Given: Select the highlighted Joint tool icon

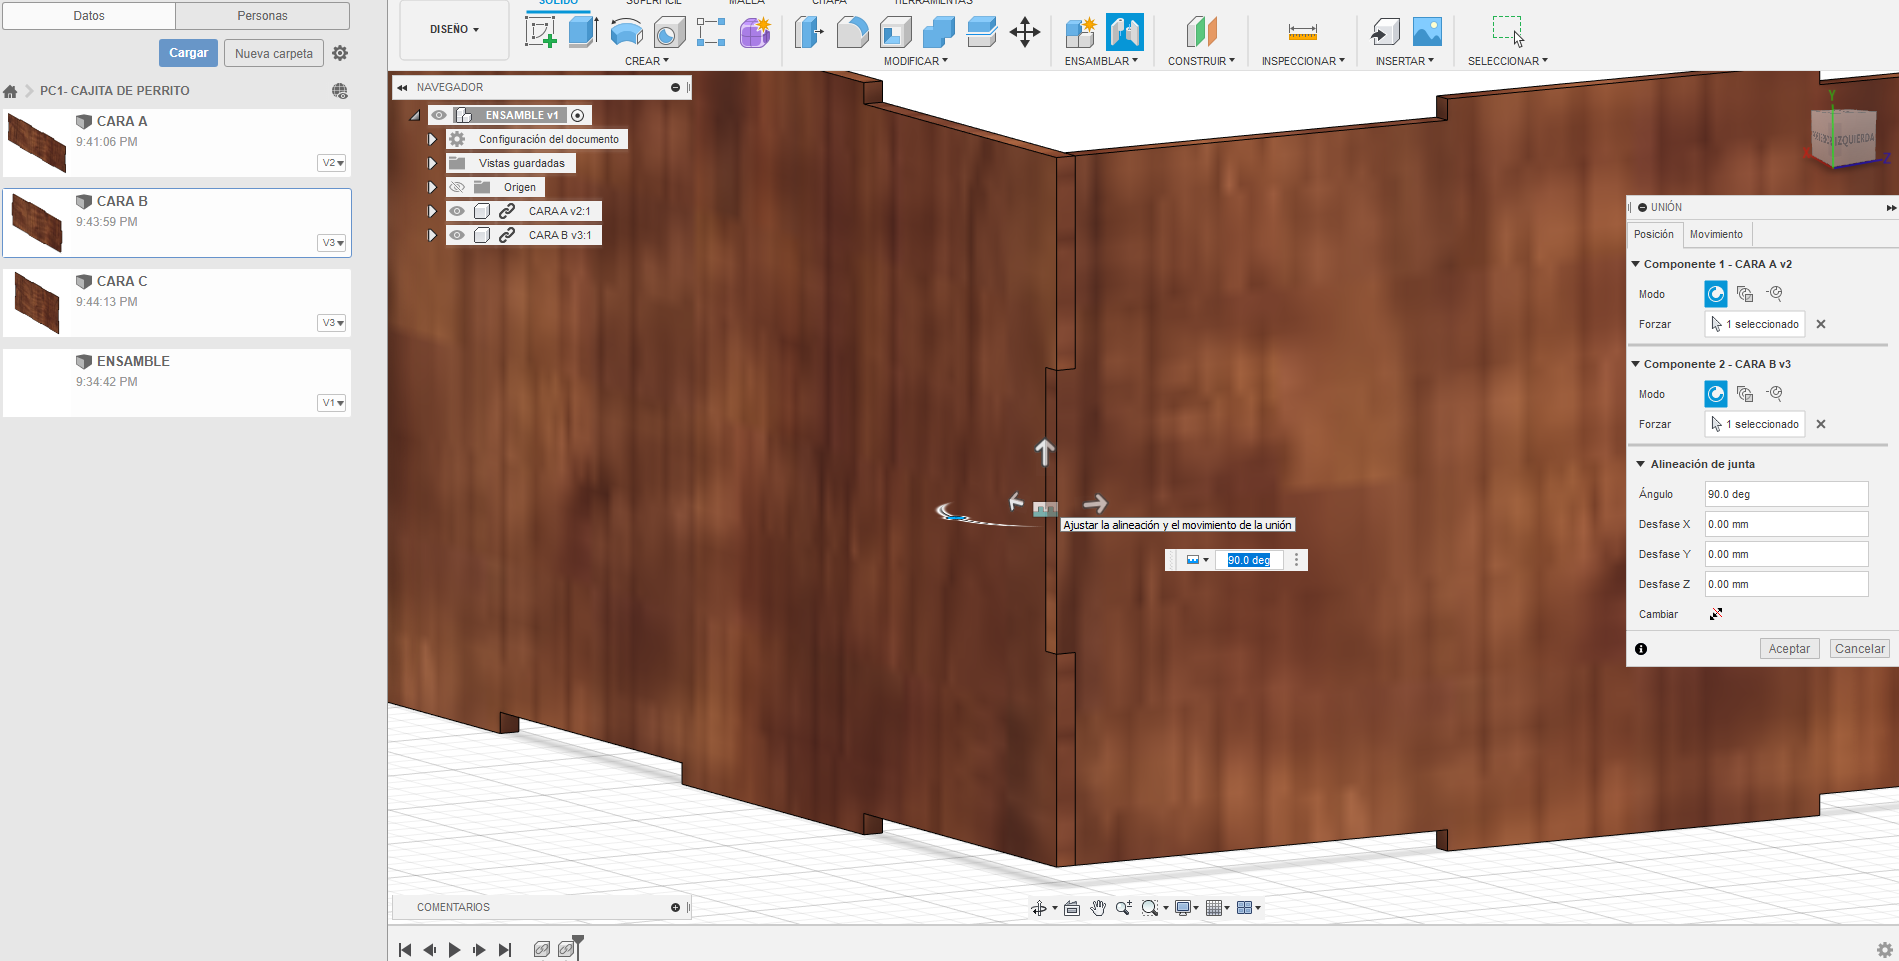Looking at the screenshot, I should click(1124, 32).
